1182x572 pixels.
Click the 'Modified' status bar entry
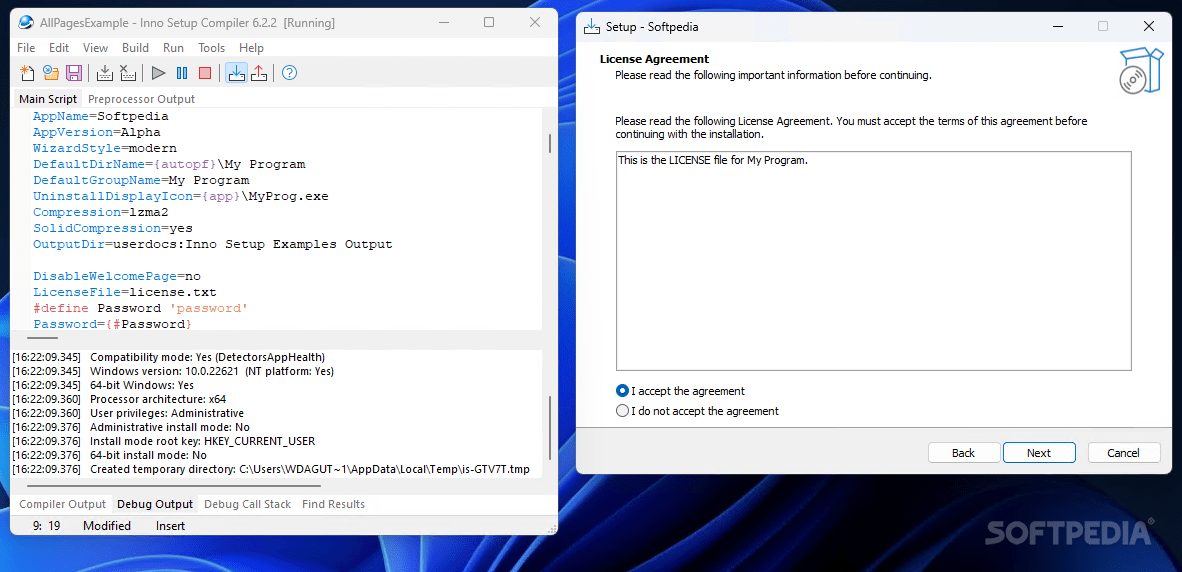point(106,526)
